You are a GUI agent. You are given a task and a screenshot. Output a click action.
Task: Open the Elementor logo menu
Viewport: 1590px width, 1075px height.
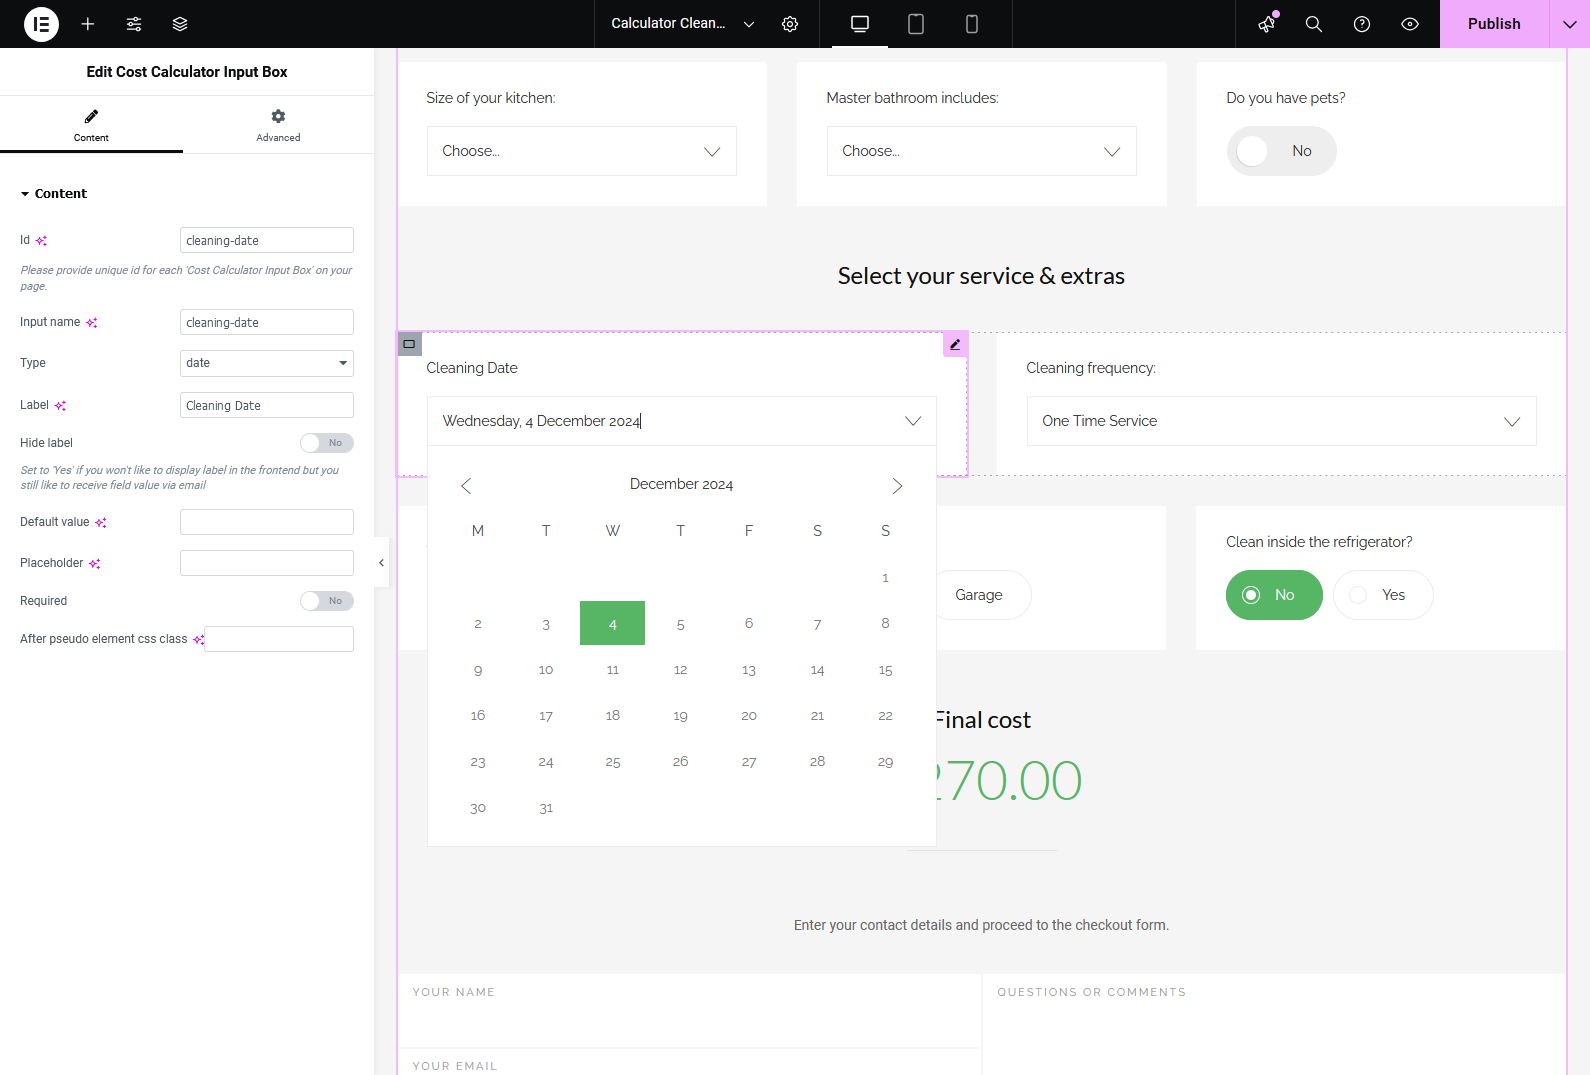[41, 24]
